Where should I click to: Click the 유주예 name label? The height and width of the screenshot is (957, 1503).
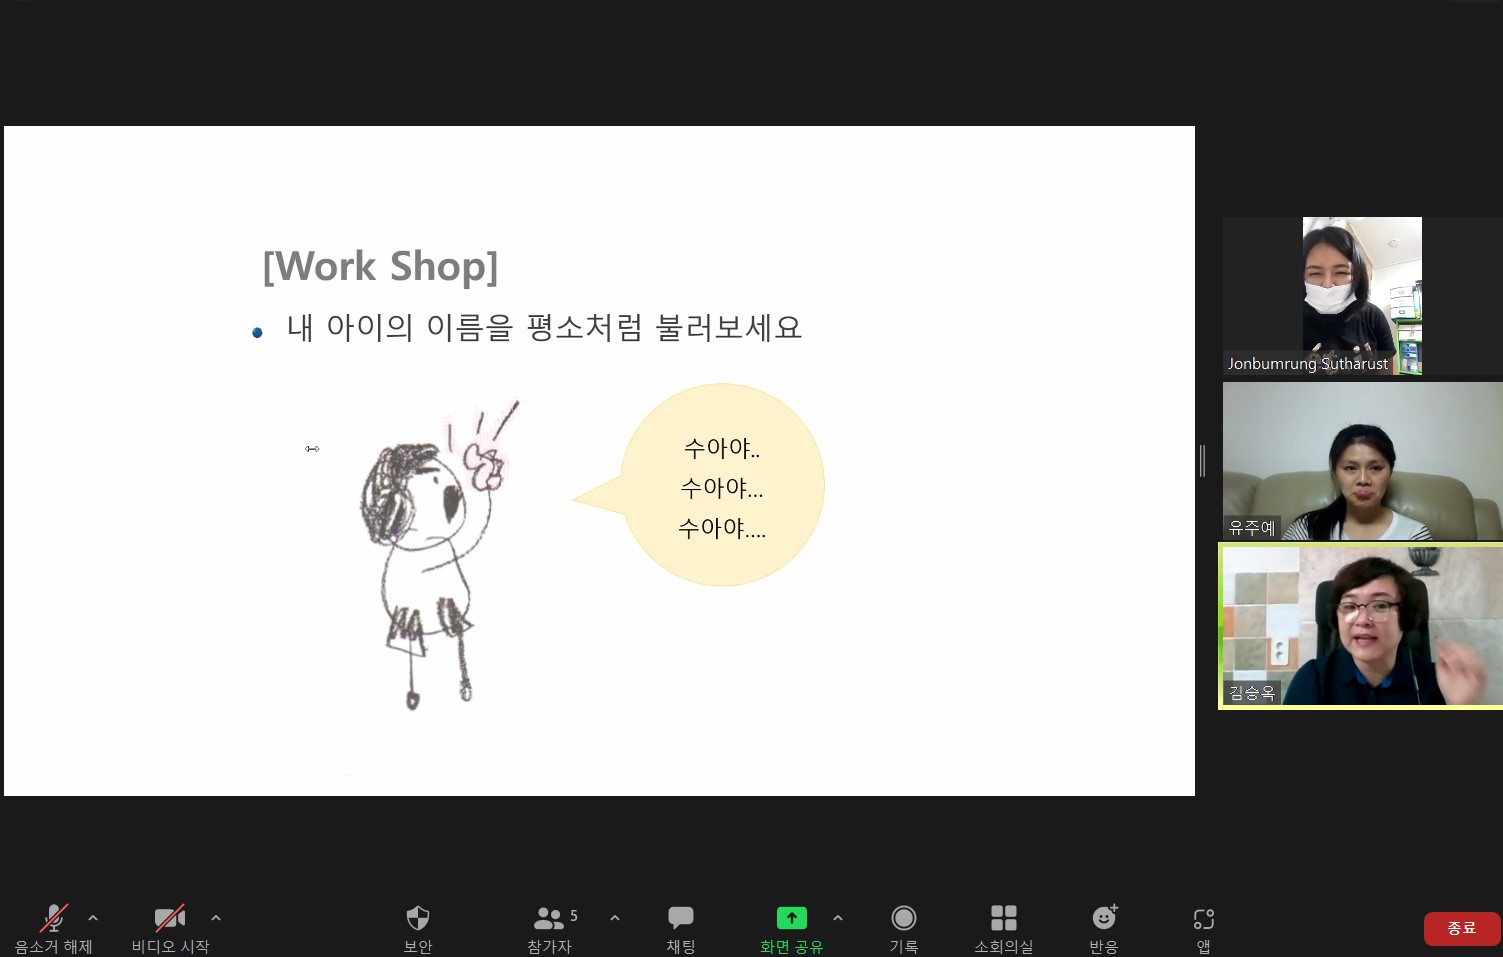tap(1252, 528)
